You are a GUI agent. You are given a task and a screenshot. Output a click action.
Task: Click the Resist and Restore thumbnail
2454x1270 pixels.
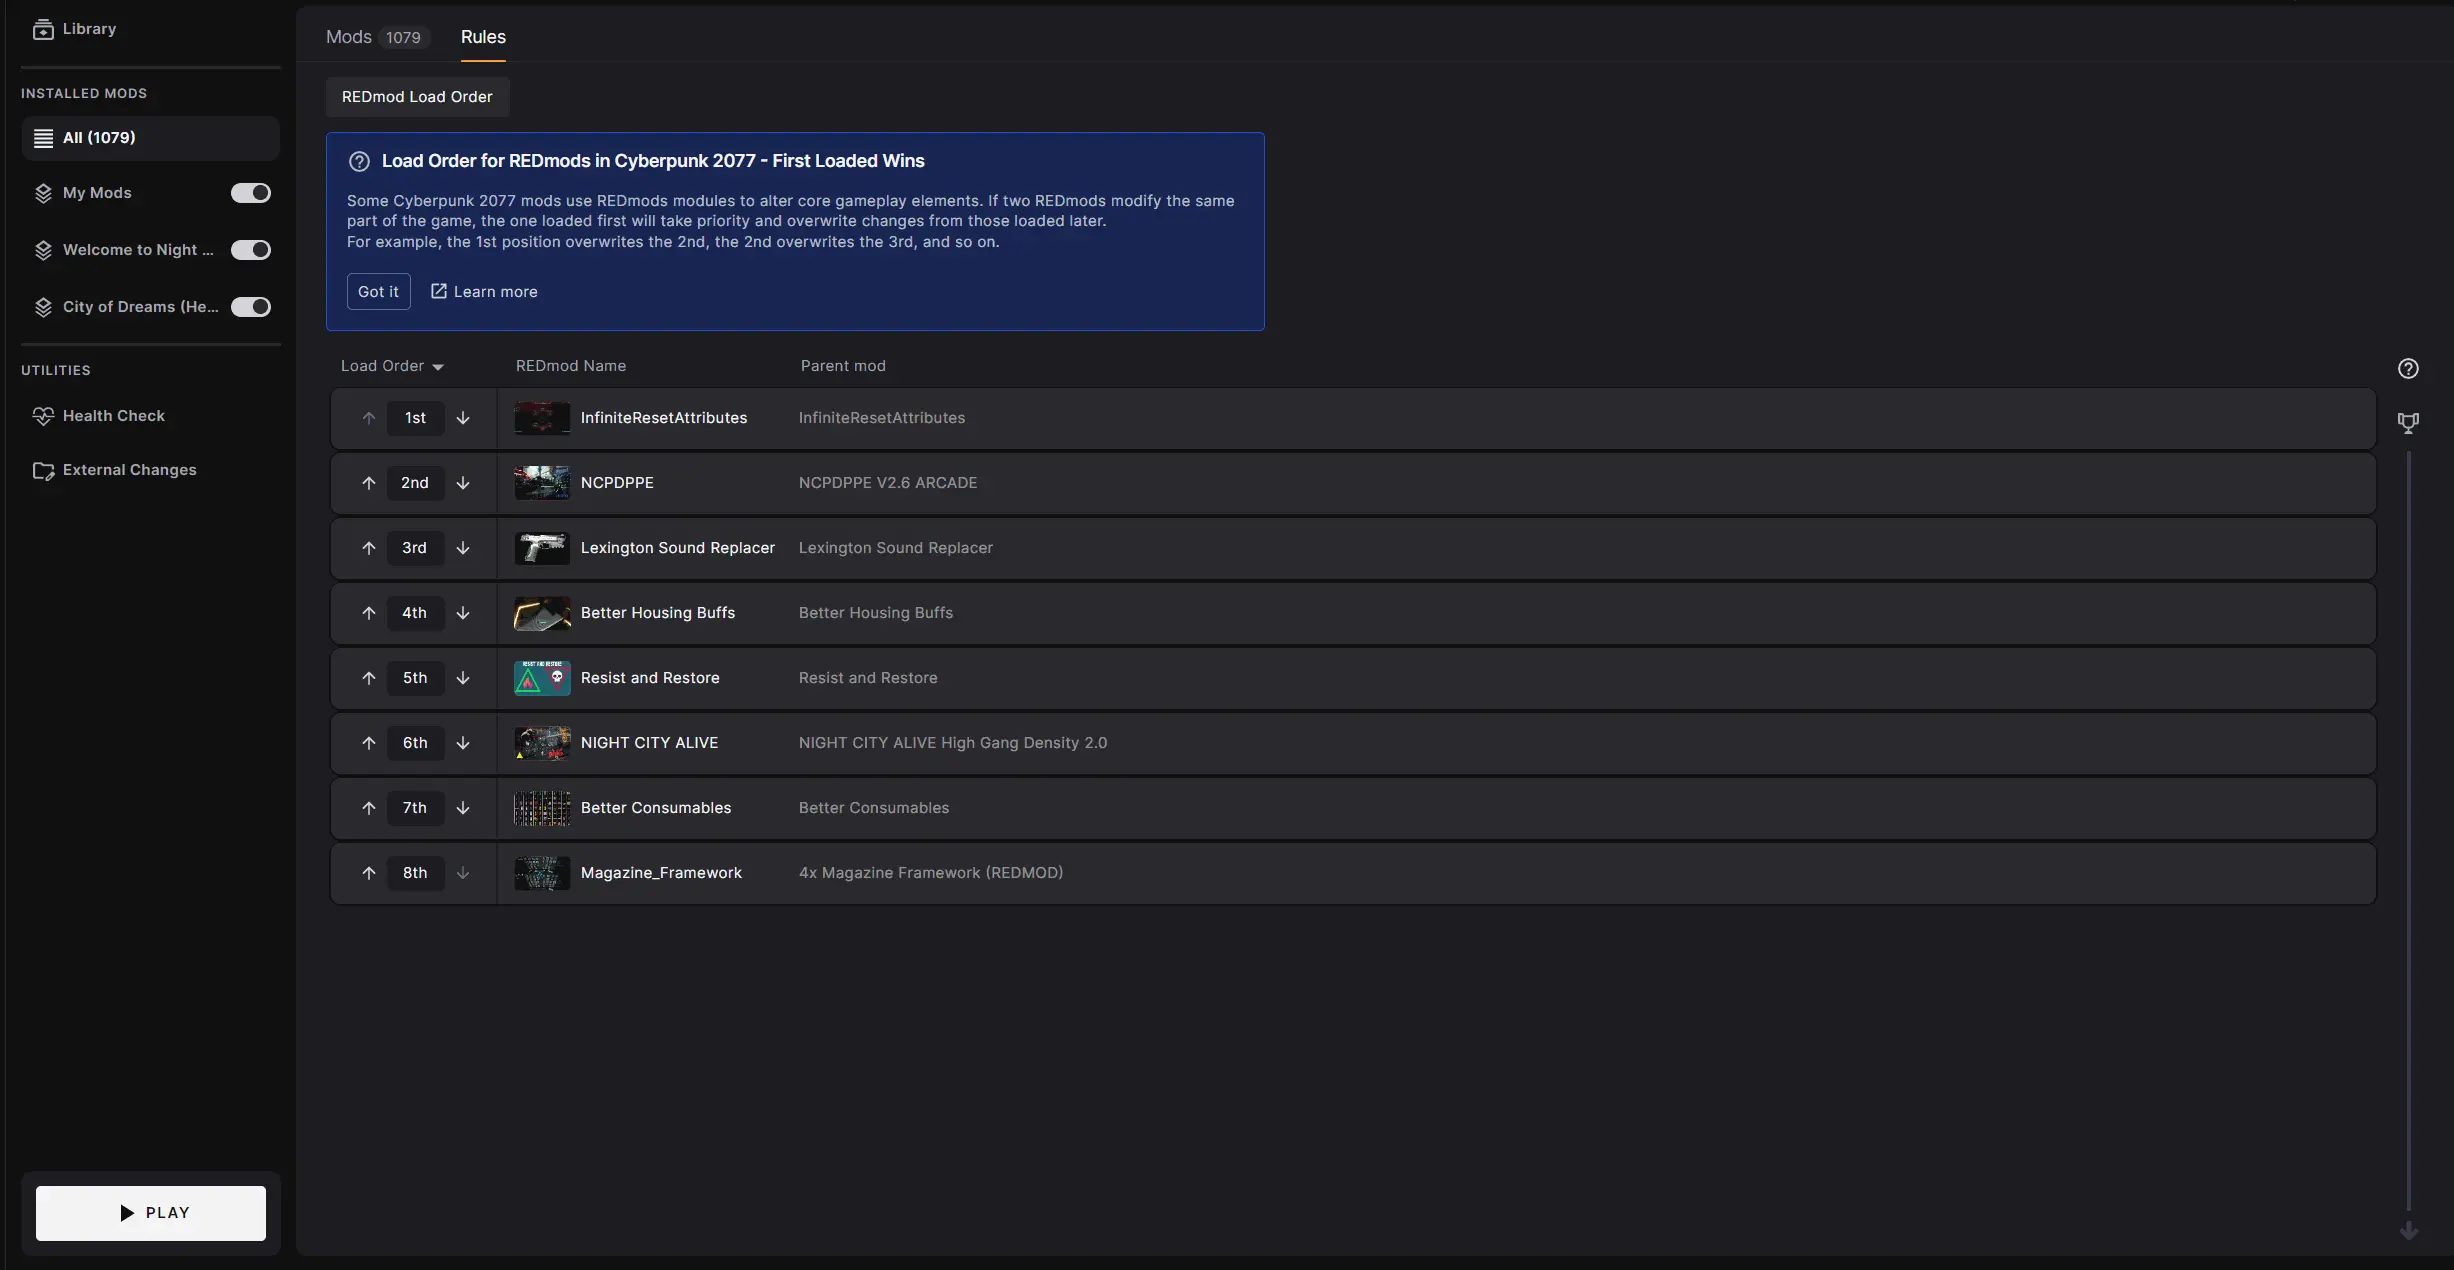click(x=542, y=678)
